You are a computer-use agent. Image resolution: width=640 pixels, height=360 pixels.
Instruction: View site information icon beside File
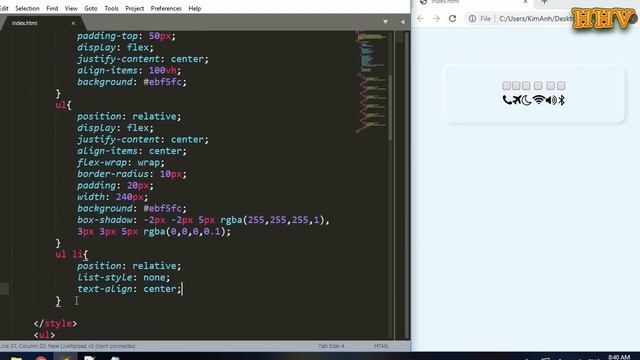click(472, 18)
